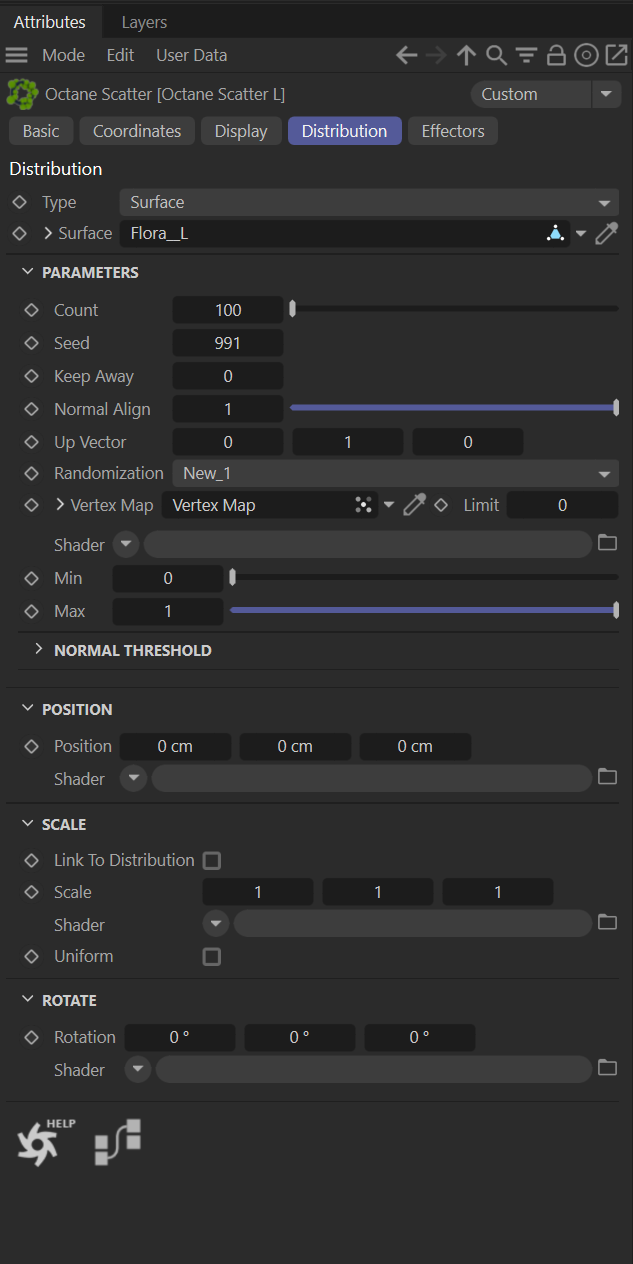Click the back arrow navigation icon
The height and width of the screenshot is (1264, 633).
(406, 56)
